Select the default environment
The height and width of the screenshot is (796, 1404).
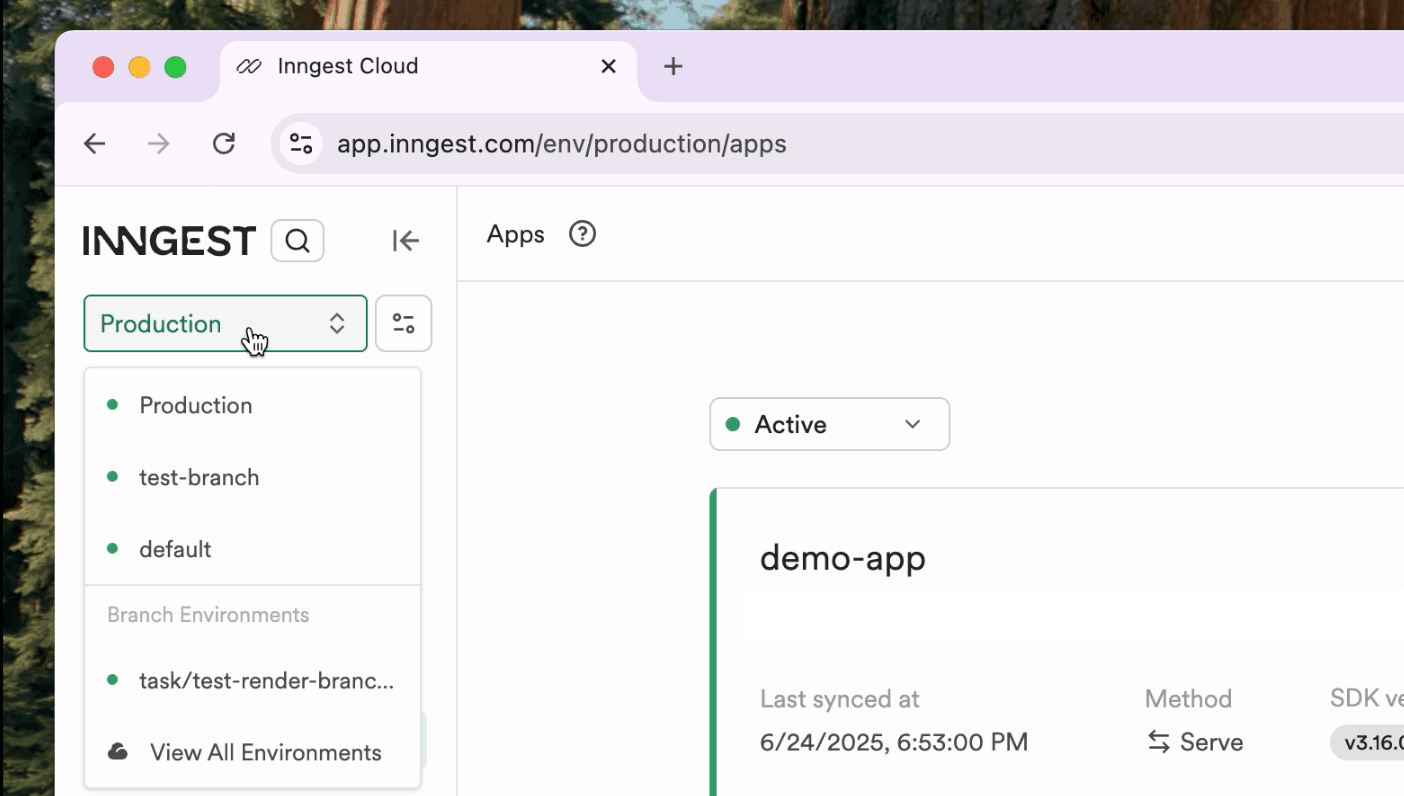(x=175, y=549)
